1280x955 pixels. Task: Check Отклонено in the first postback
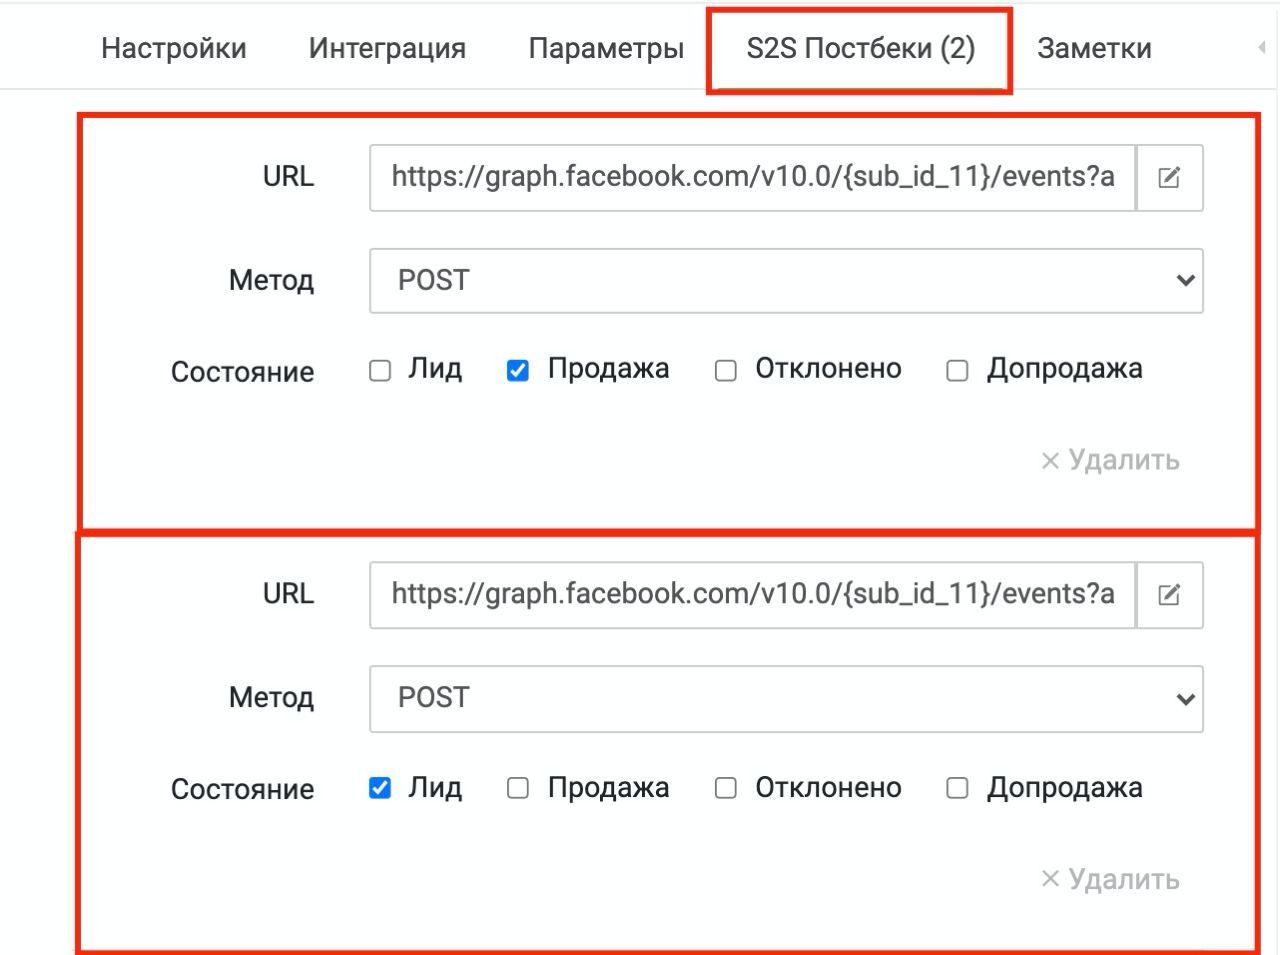point(726,371)
